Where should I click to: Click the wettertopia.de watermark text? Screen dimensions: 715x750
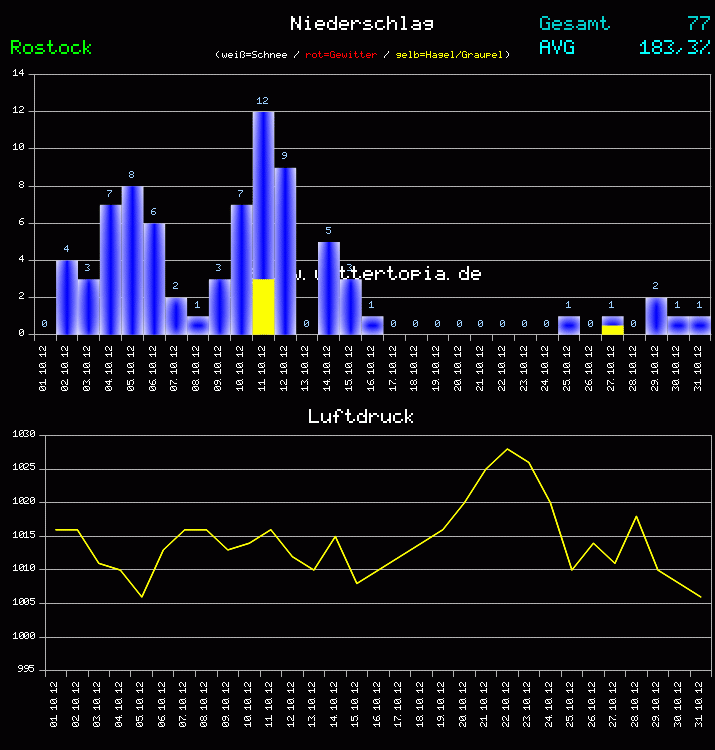(x=390, y=273)
